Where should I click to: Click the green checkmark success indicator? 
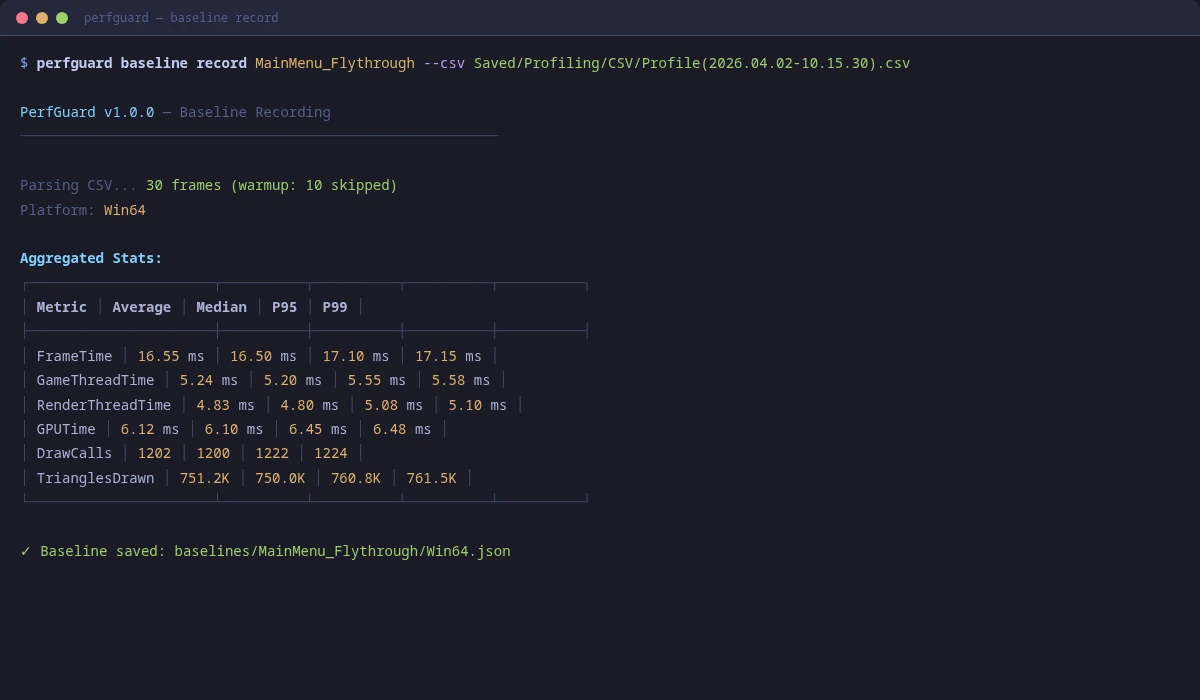26,551
